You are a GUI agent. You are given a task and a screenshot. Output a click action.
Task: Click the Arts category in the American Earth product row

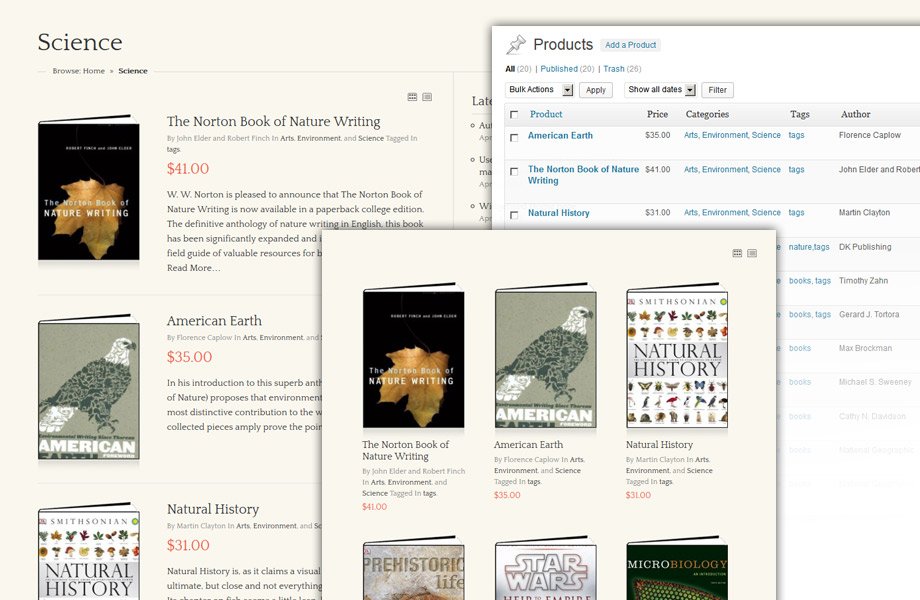(691, 135)
